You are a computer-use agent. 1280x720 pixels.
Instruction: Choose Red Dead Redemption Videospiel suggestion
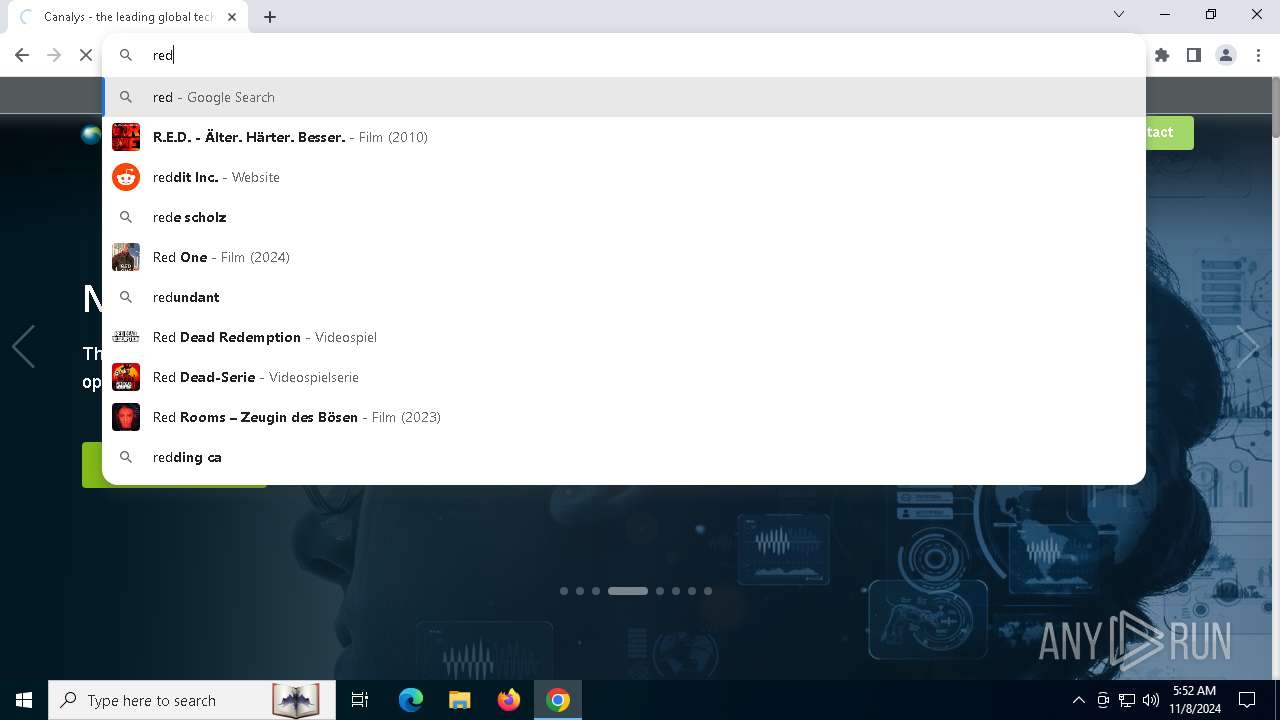624,337
